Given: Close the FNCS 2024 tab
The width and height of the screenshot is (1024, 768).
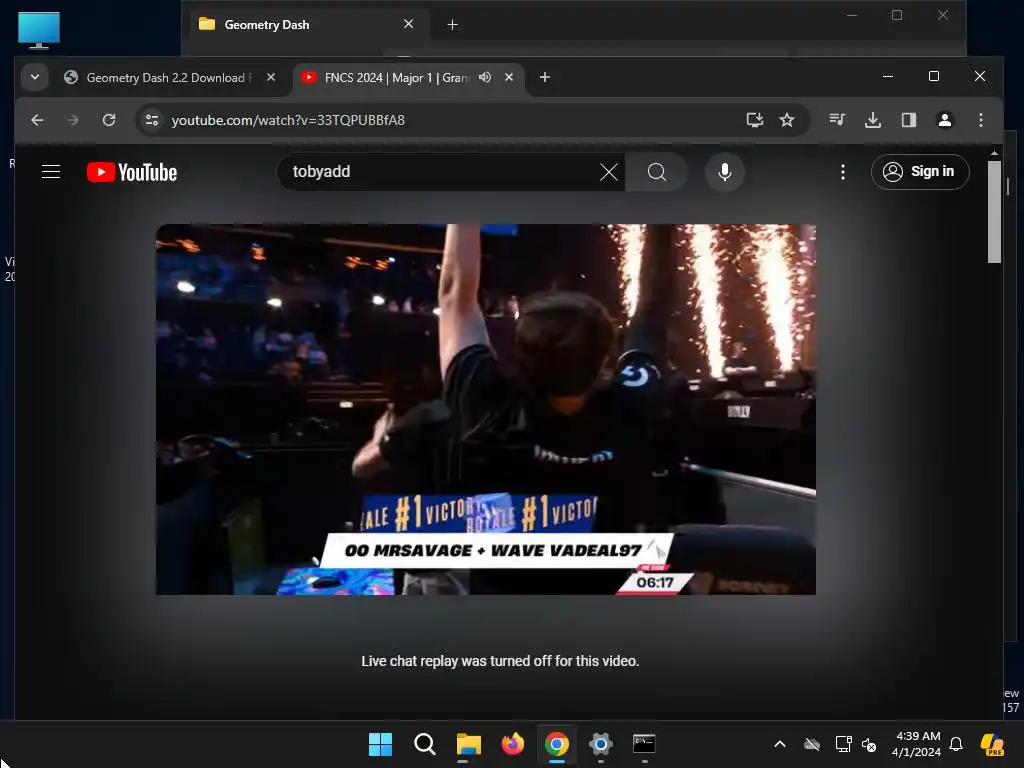Looking at the screenshot, I should (x=509, y=77).
